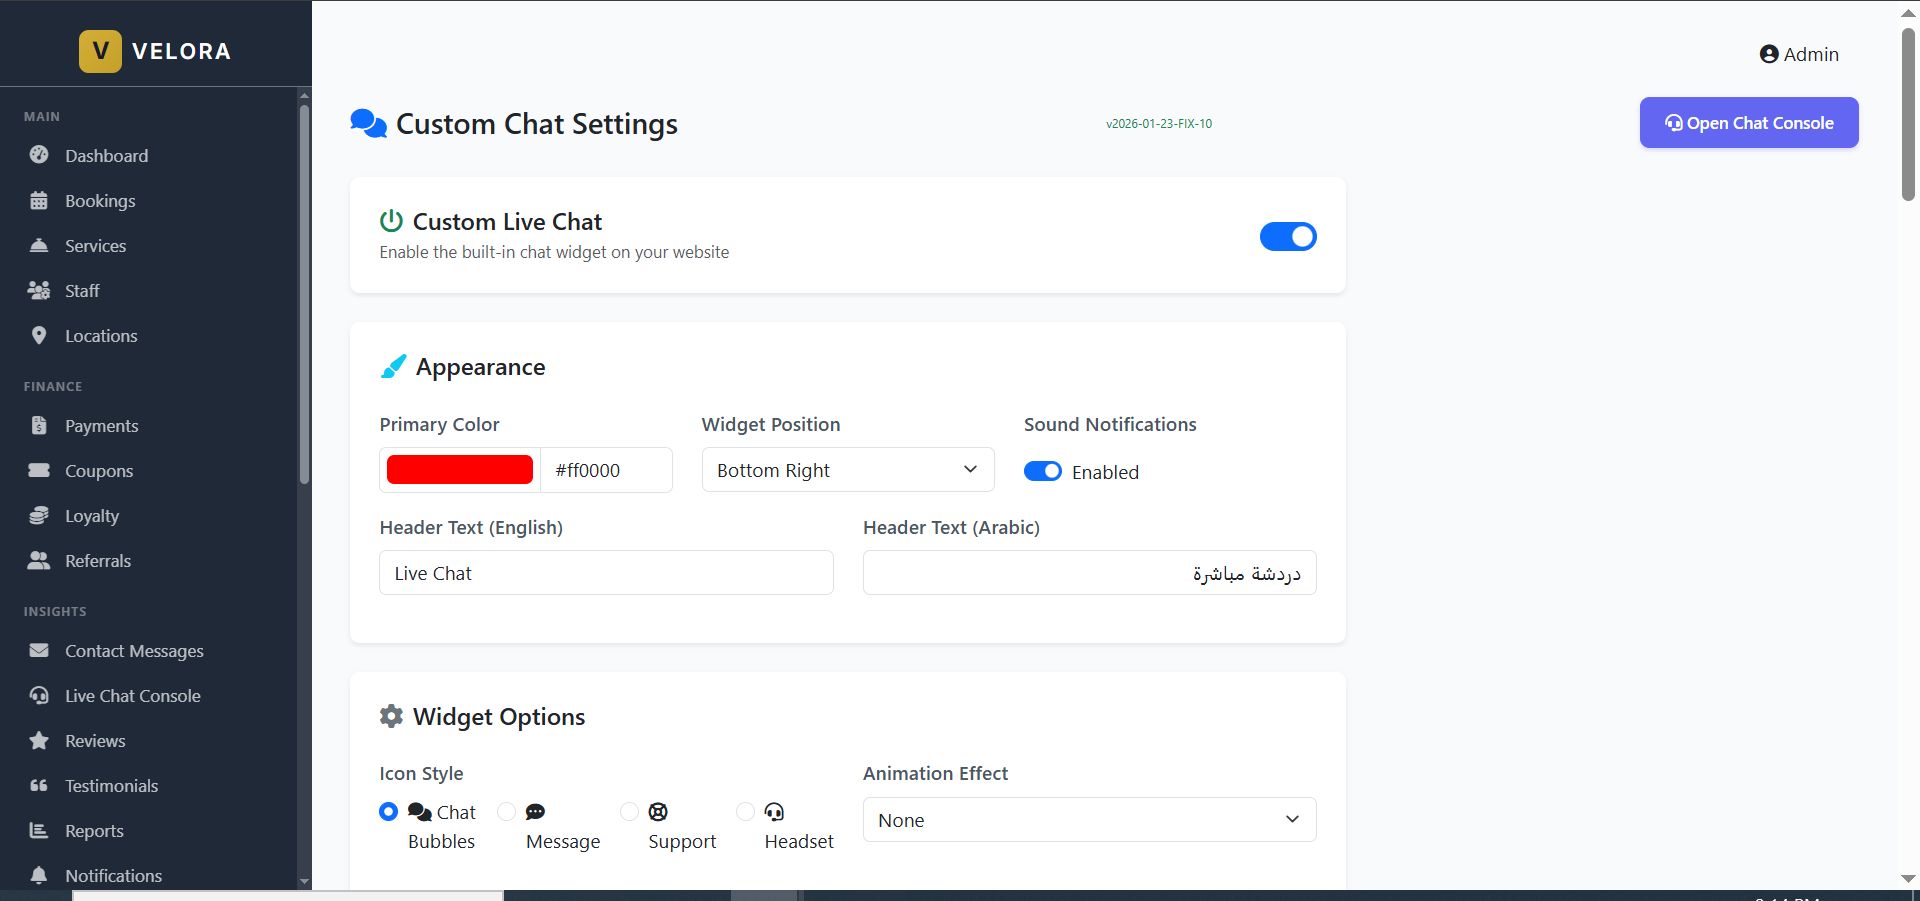Viewport: 1920px width, 901px height.
Task: Click the Admin user avatar icon
Action: [x=1769, y=54]
